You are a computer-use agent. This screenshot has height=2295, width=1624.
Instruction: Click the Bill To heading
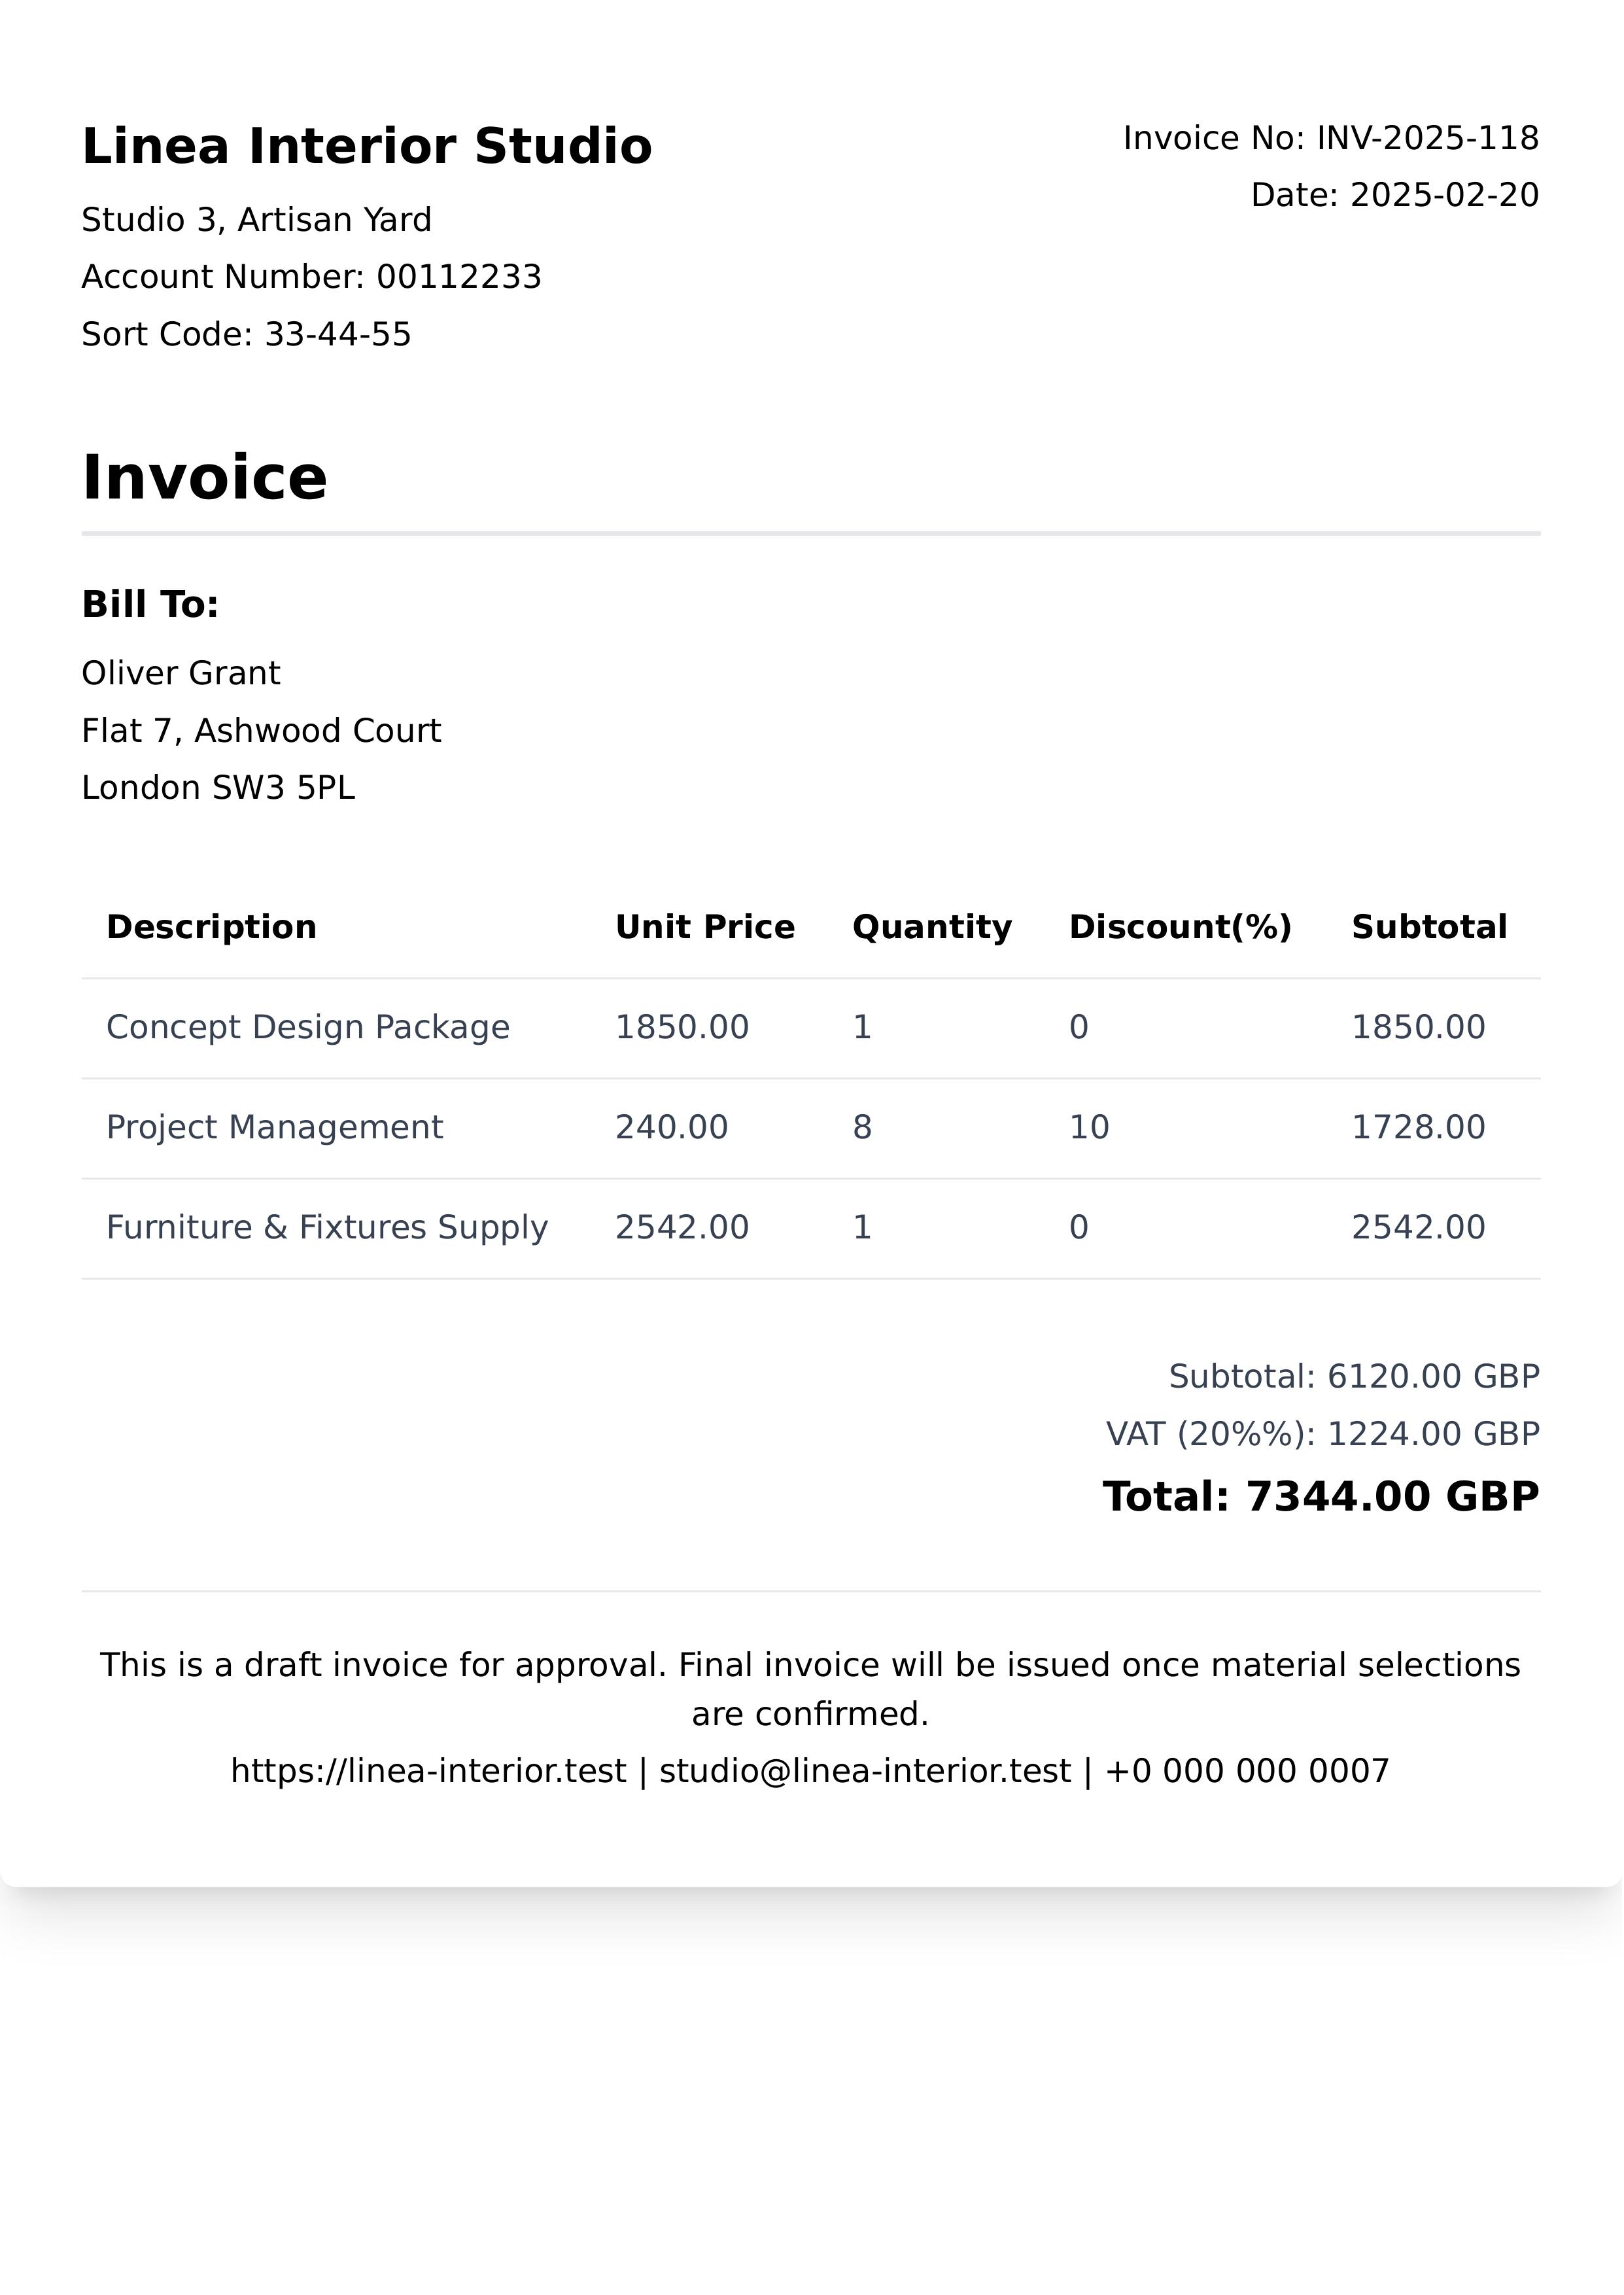(150, 605)
